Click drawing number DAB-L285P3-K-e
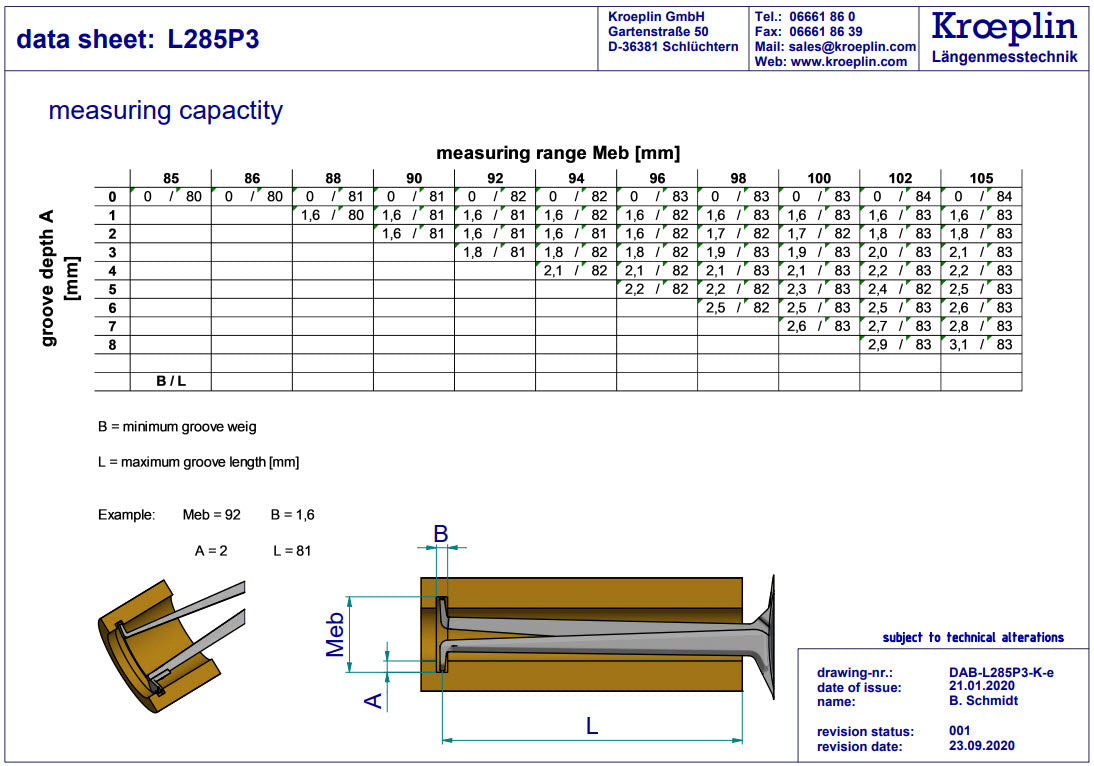The height and width of the screenshot is (766, 1094). 1000,673
